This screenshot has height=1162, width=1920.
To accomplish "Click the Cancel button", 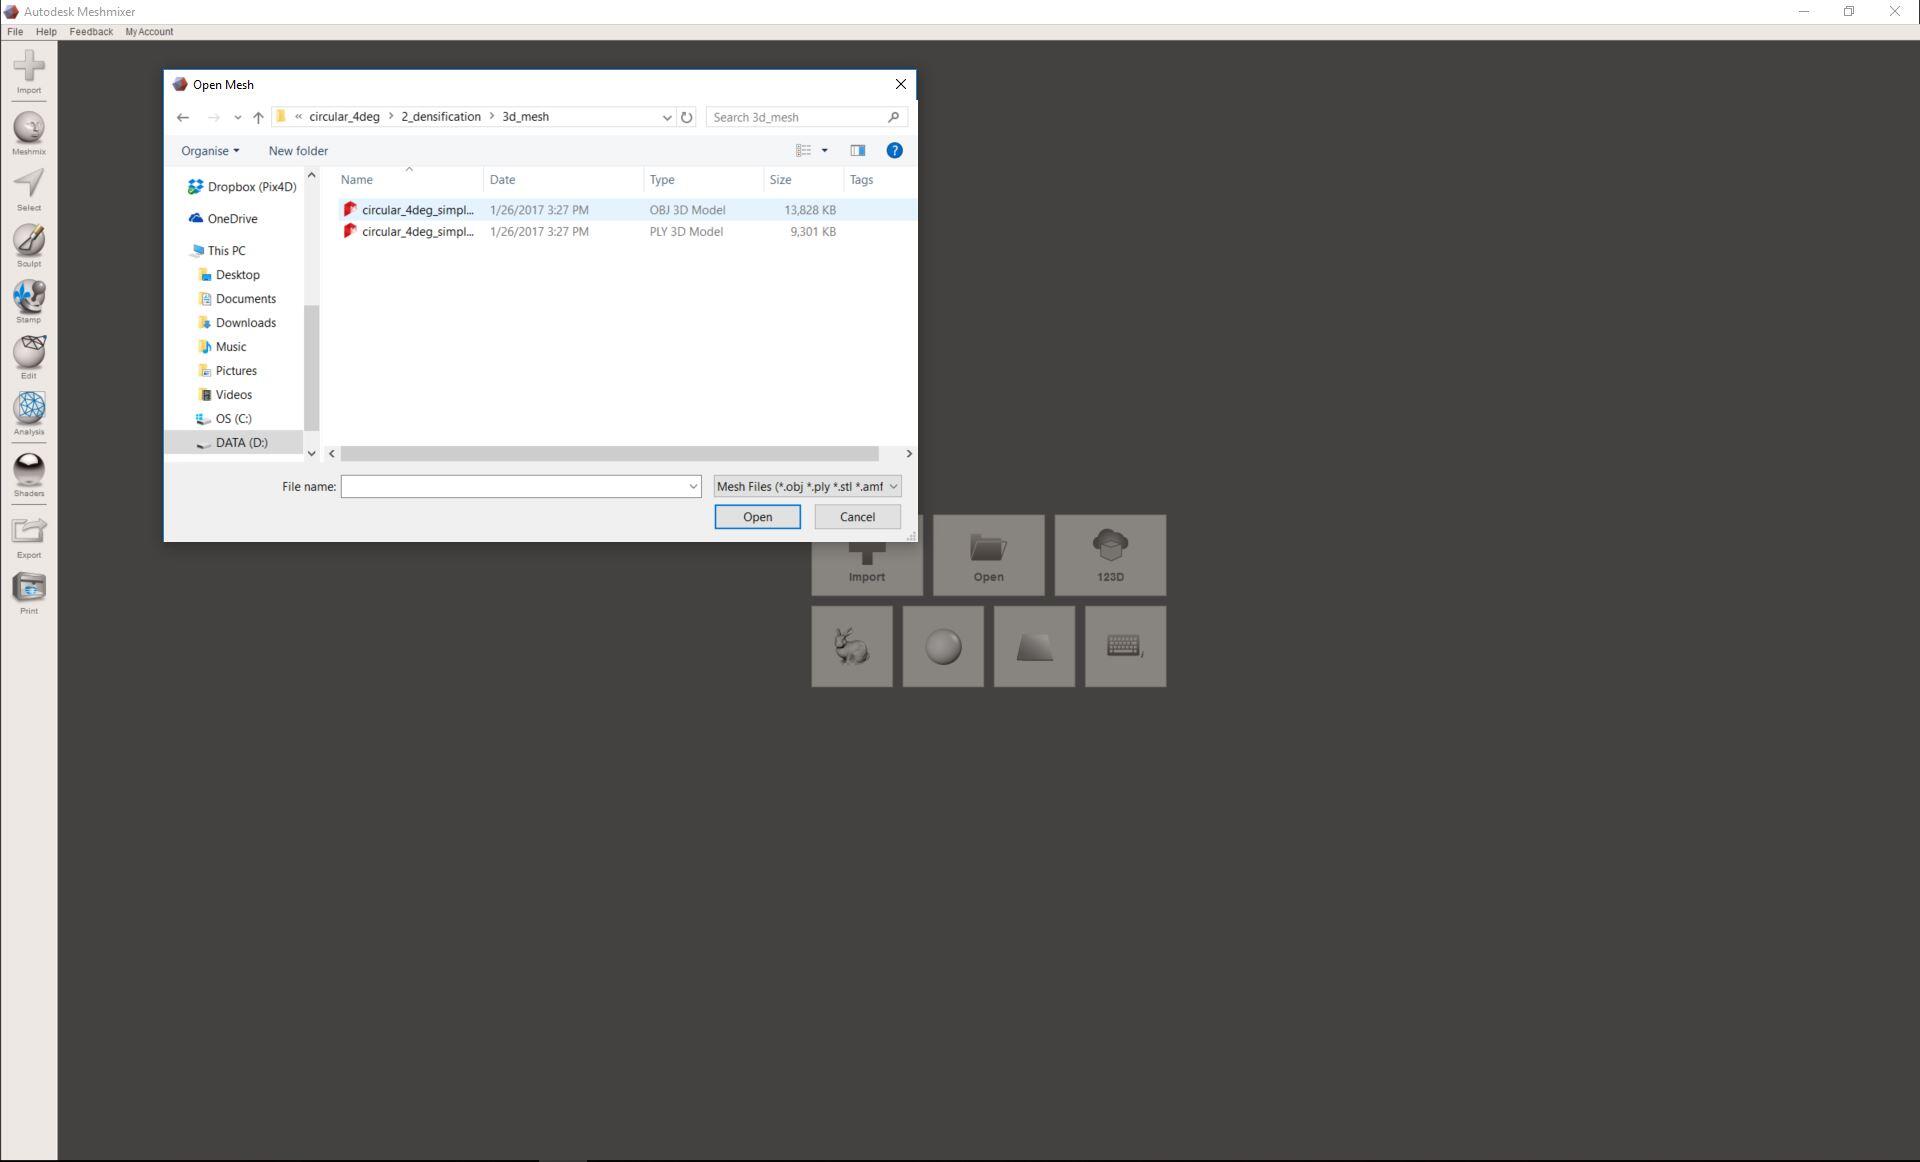I will click(856, 517).
